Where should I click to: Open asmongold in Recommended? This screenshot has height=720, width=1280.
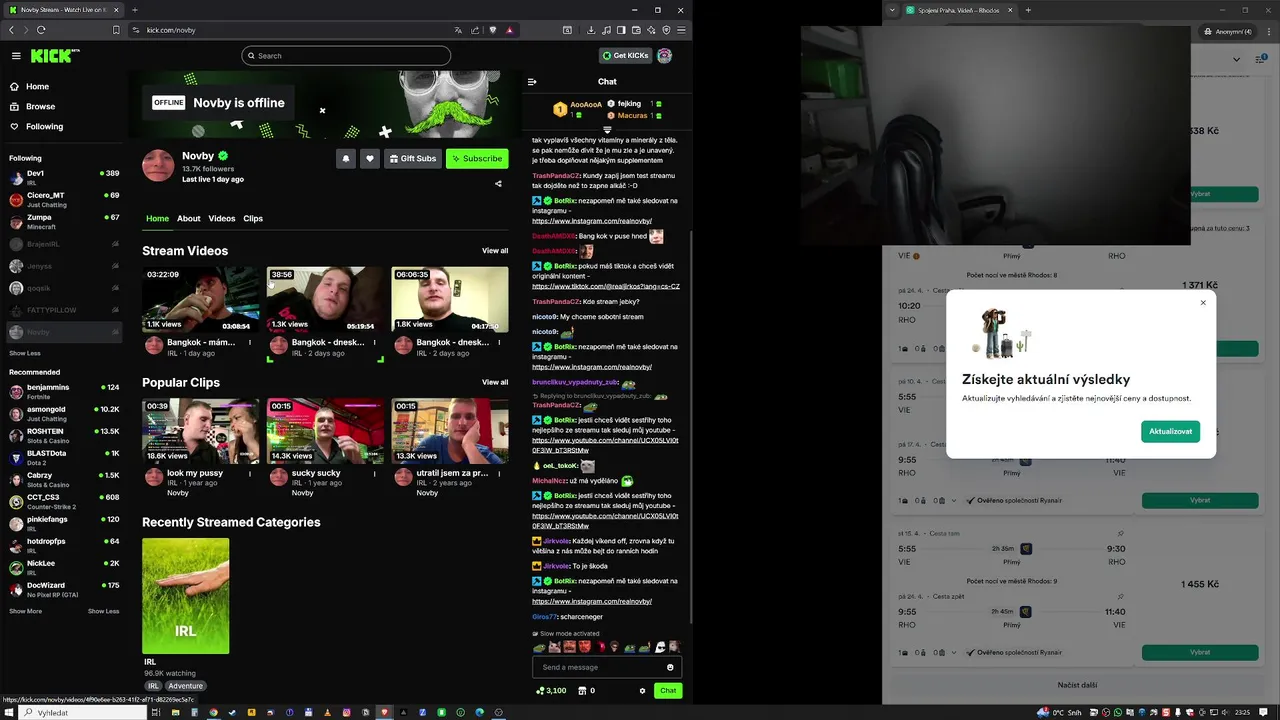(x=64, y=414)
